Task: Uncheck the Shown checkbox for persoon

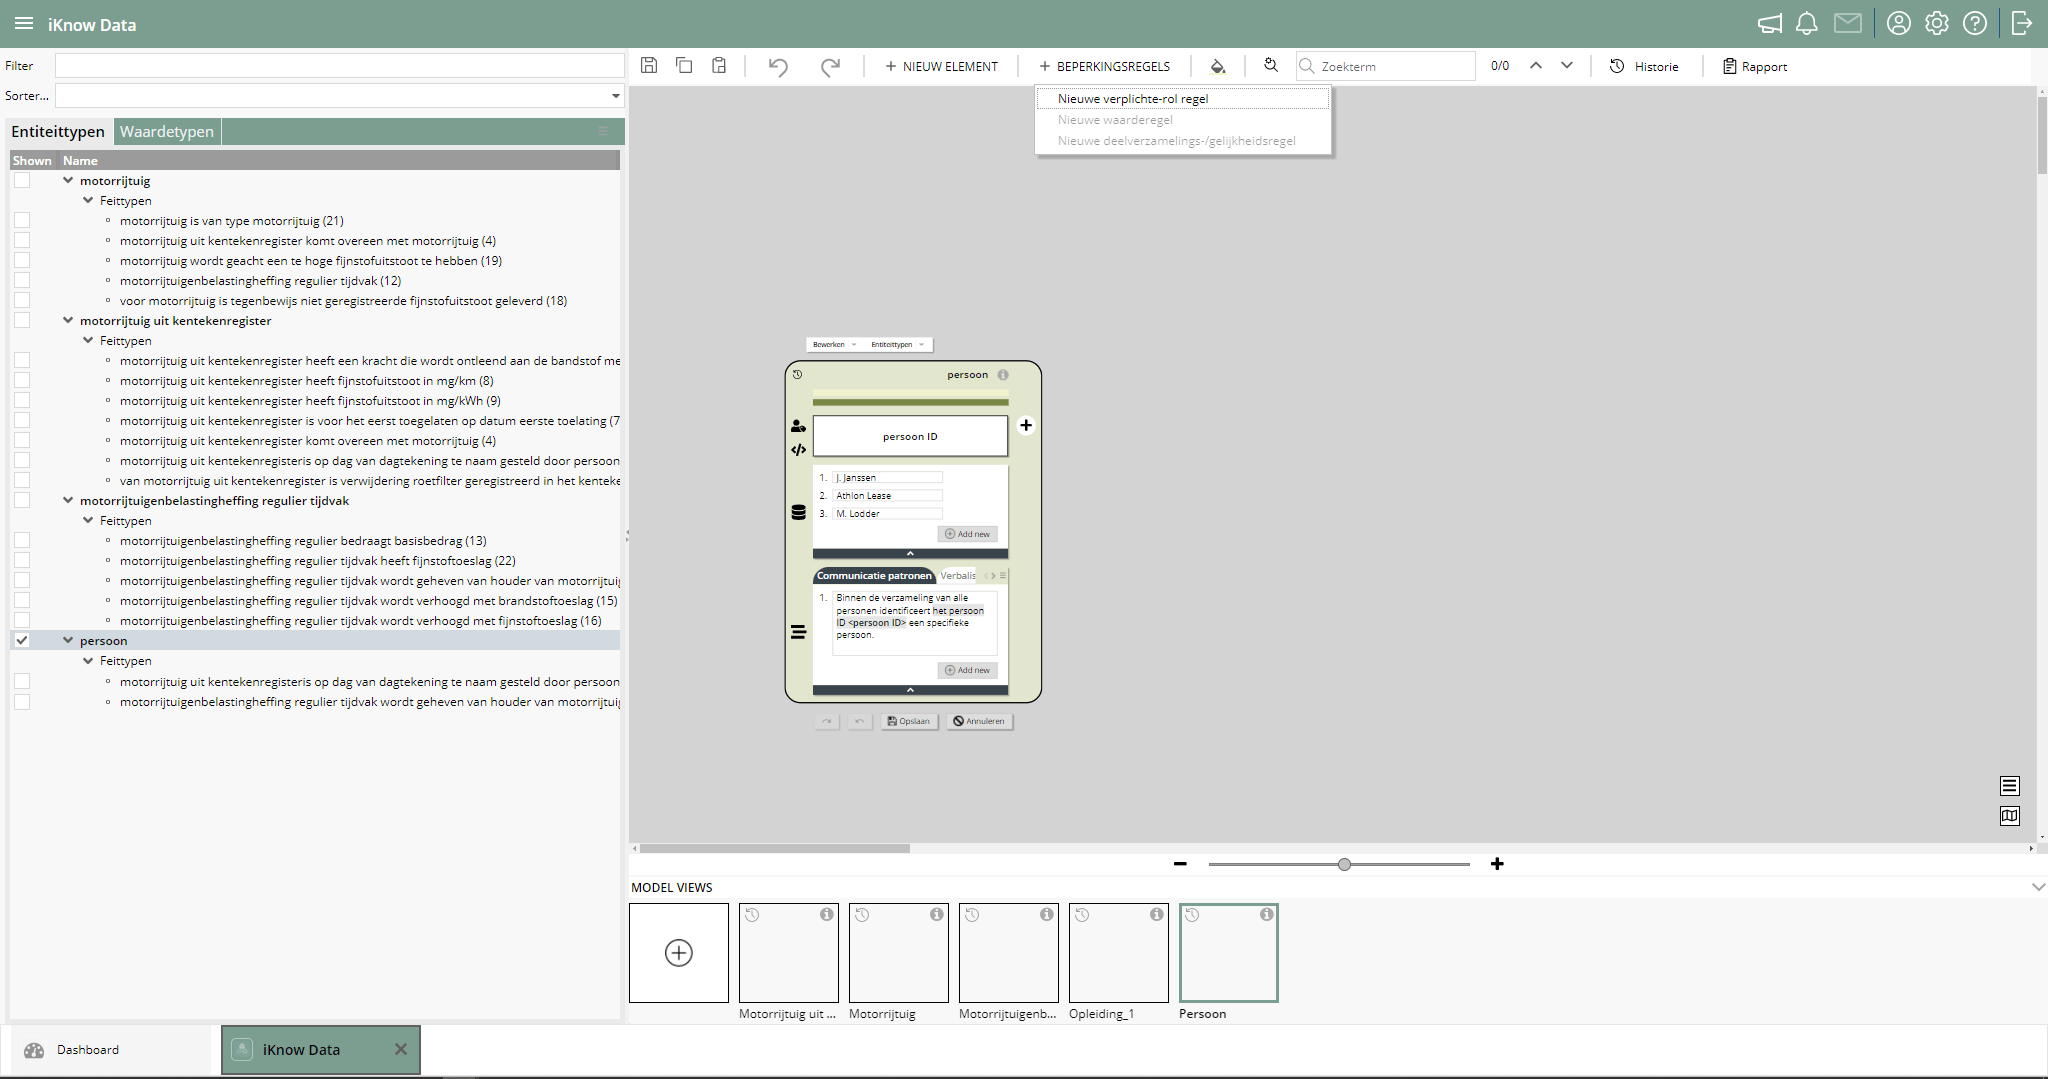Action: coord(22,640)
